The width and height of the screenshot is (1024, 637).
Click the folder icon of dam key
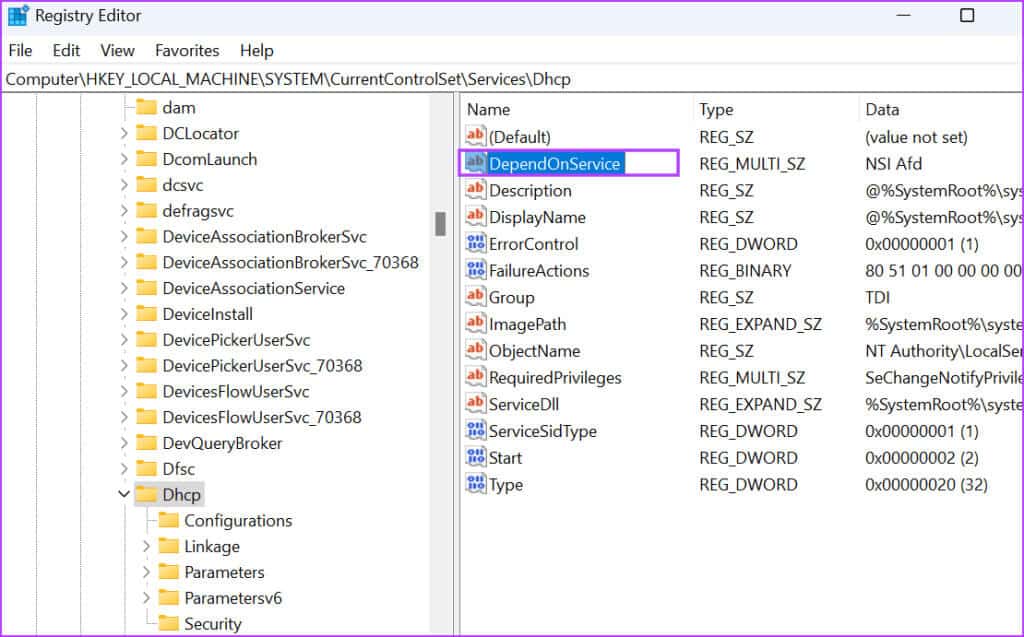[146, 107]
